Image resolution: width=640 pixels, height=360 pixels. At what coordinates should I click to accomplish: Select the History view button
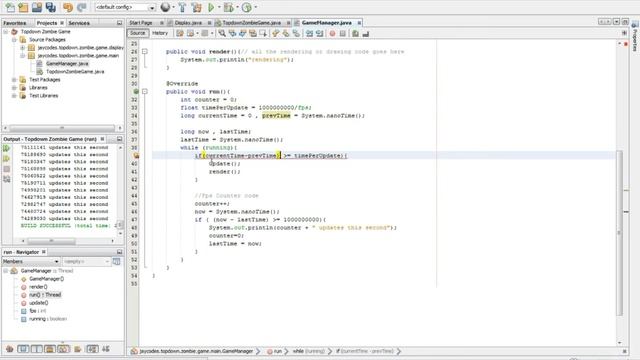[x=160, y=33]
